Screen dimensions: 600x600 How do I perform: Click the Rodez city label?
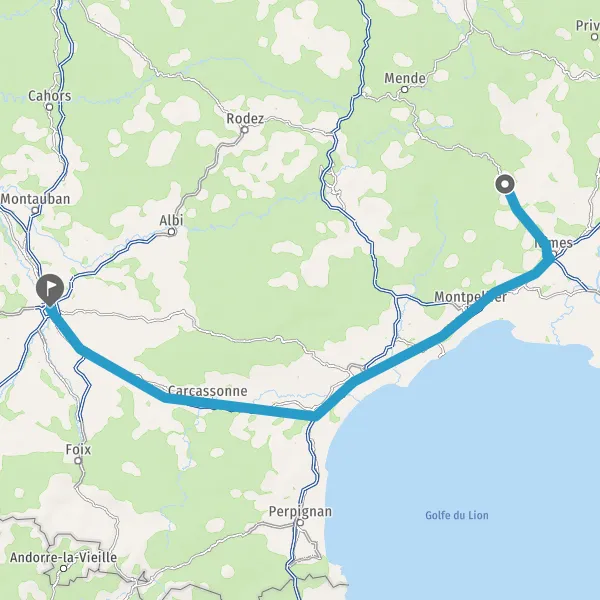[245, 119]
